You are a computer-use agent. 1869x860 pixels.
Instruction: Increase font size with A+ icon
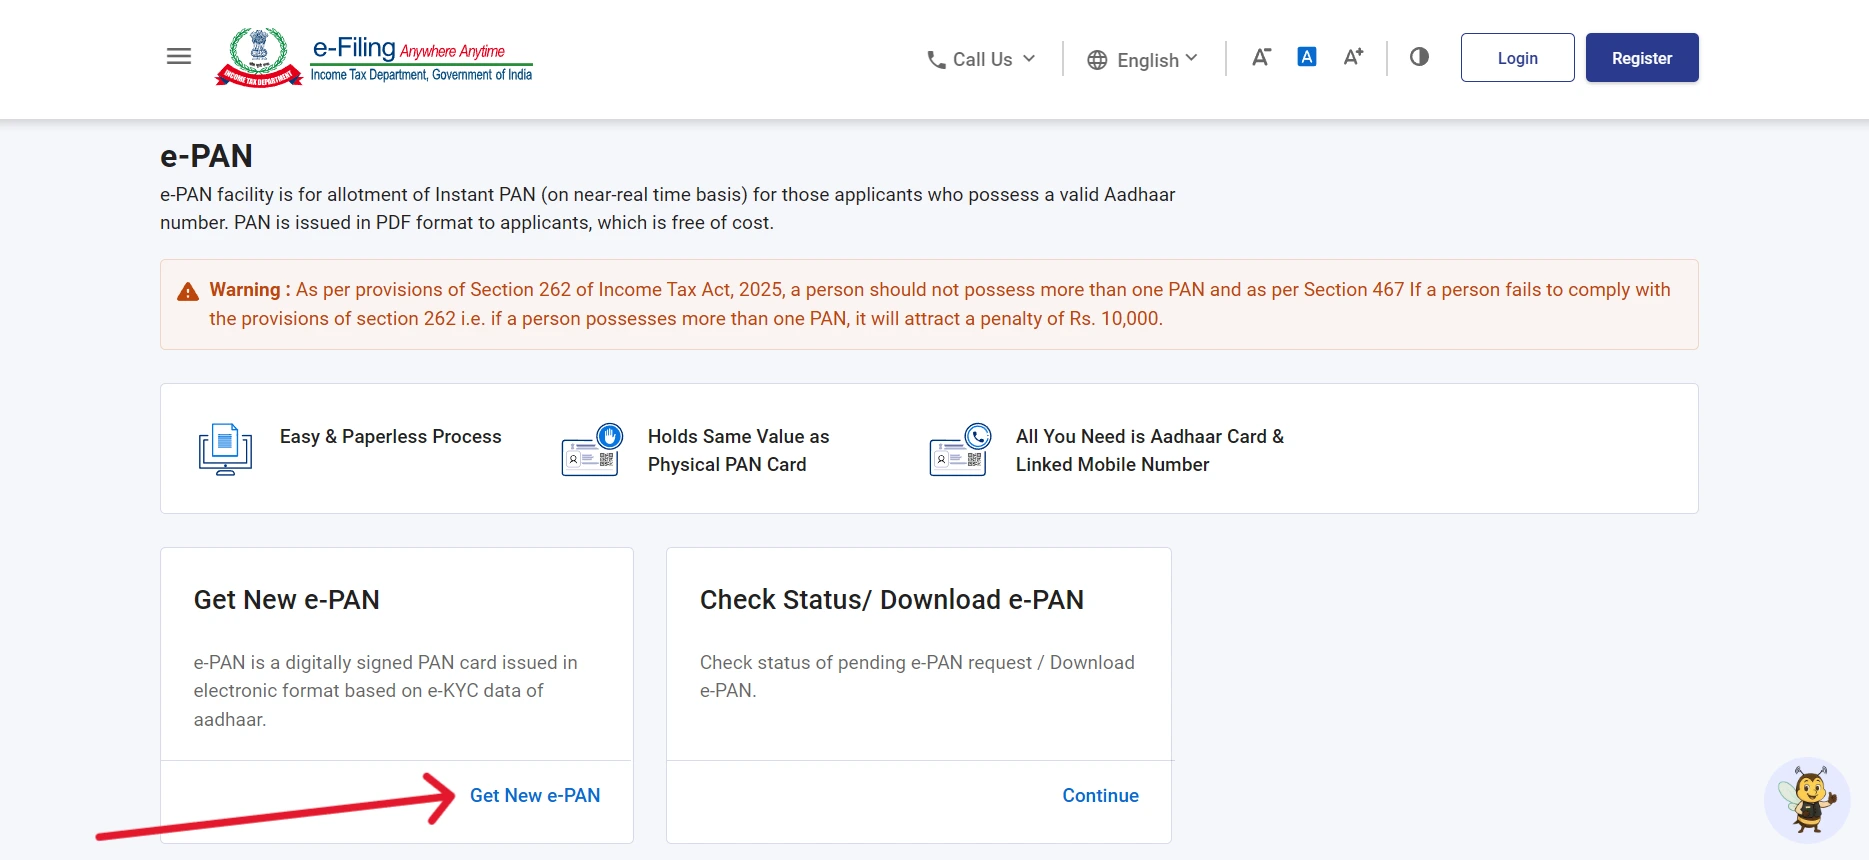pos(1353,57)
